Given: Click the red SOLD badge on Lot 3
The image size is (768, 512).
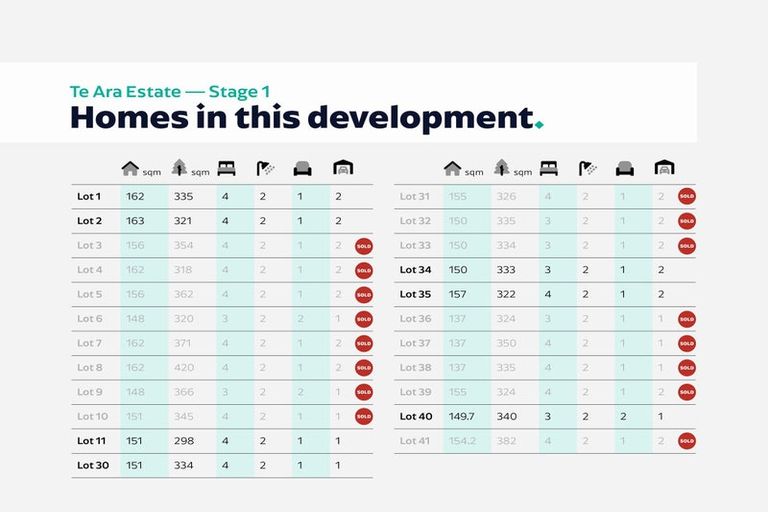Looking at the screenshot, I should click(364, 246).
